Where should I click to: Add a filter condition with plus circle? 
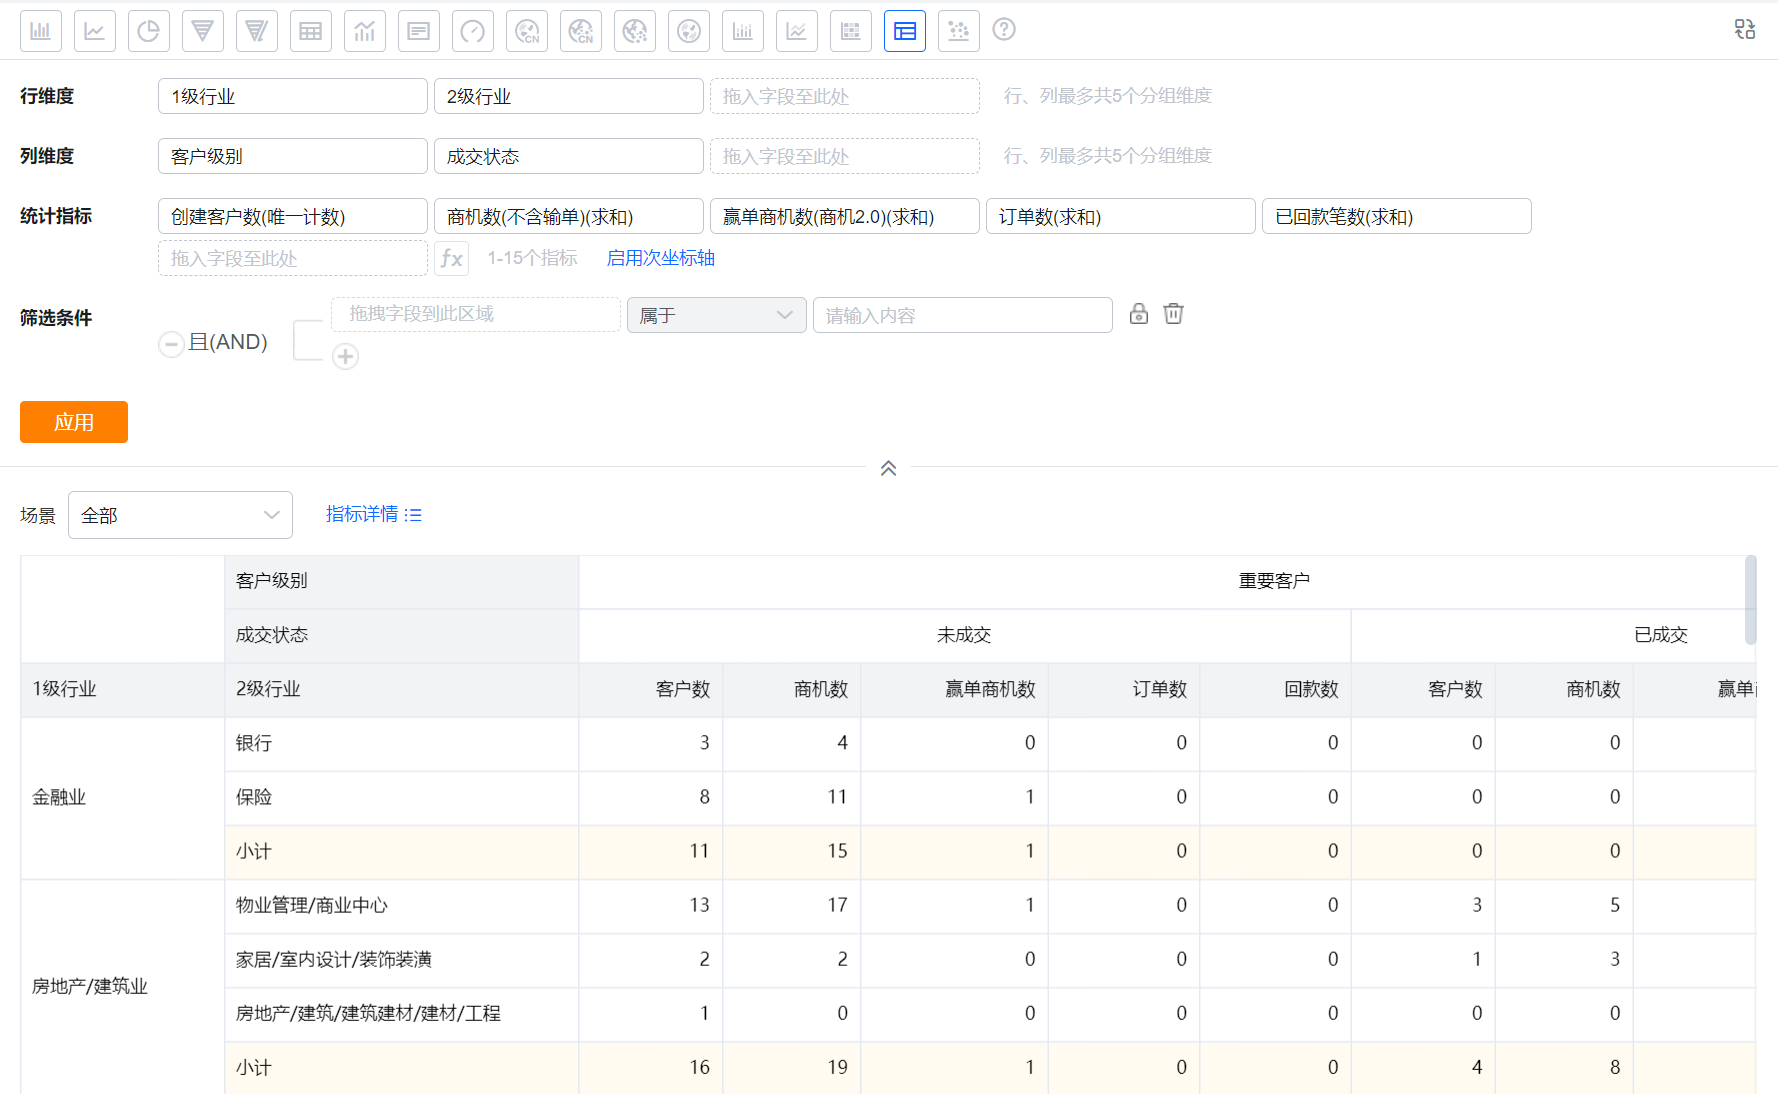click(x=346, y=356)
